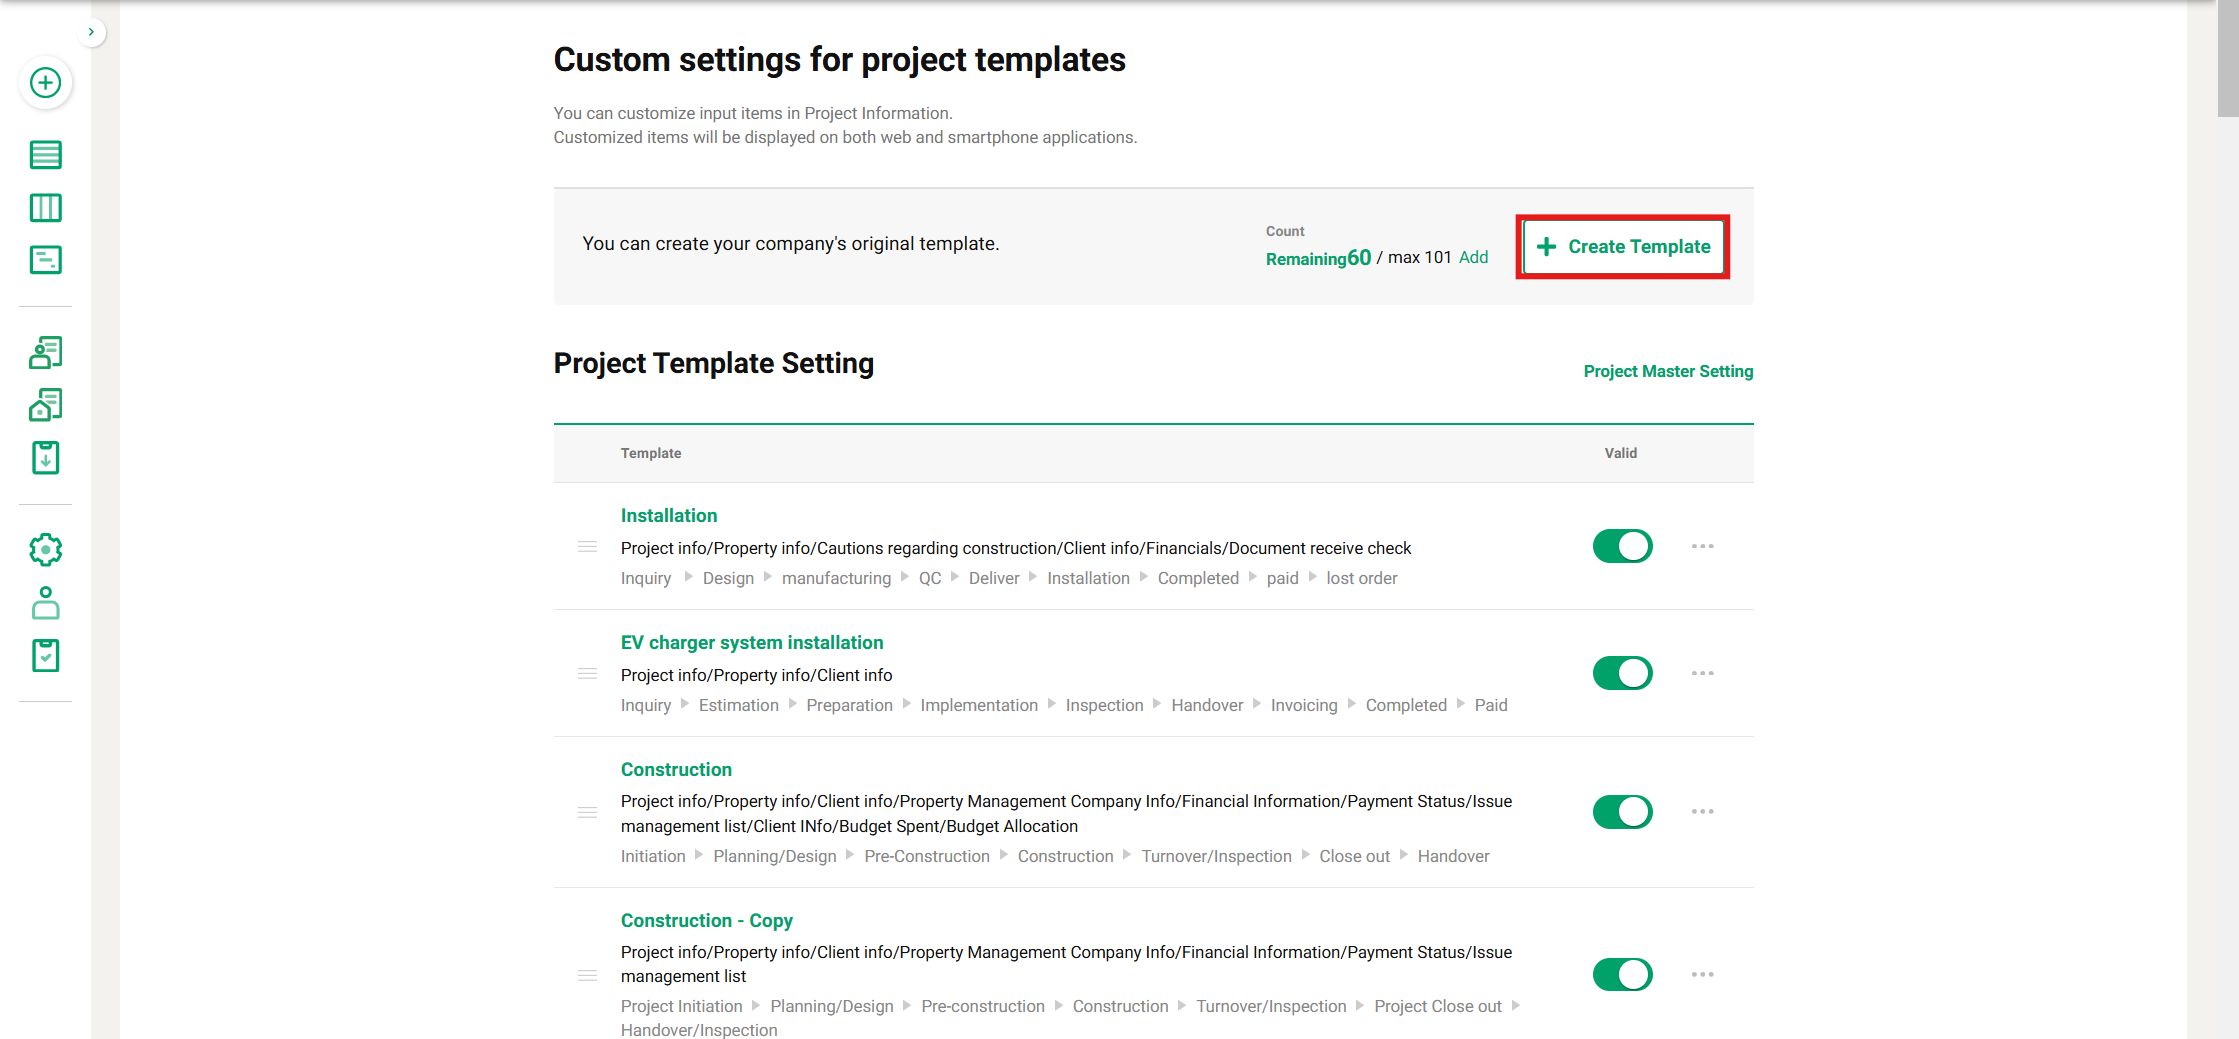
Task: Click the clipboard download icon in sidebar
Action: [45, 458]
